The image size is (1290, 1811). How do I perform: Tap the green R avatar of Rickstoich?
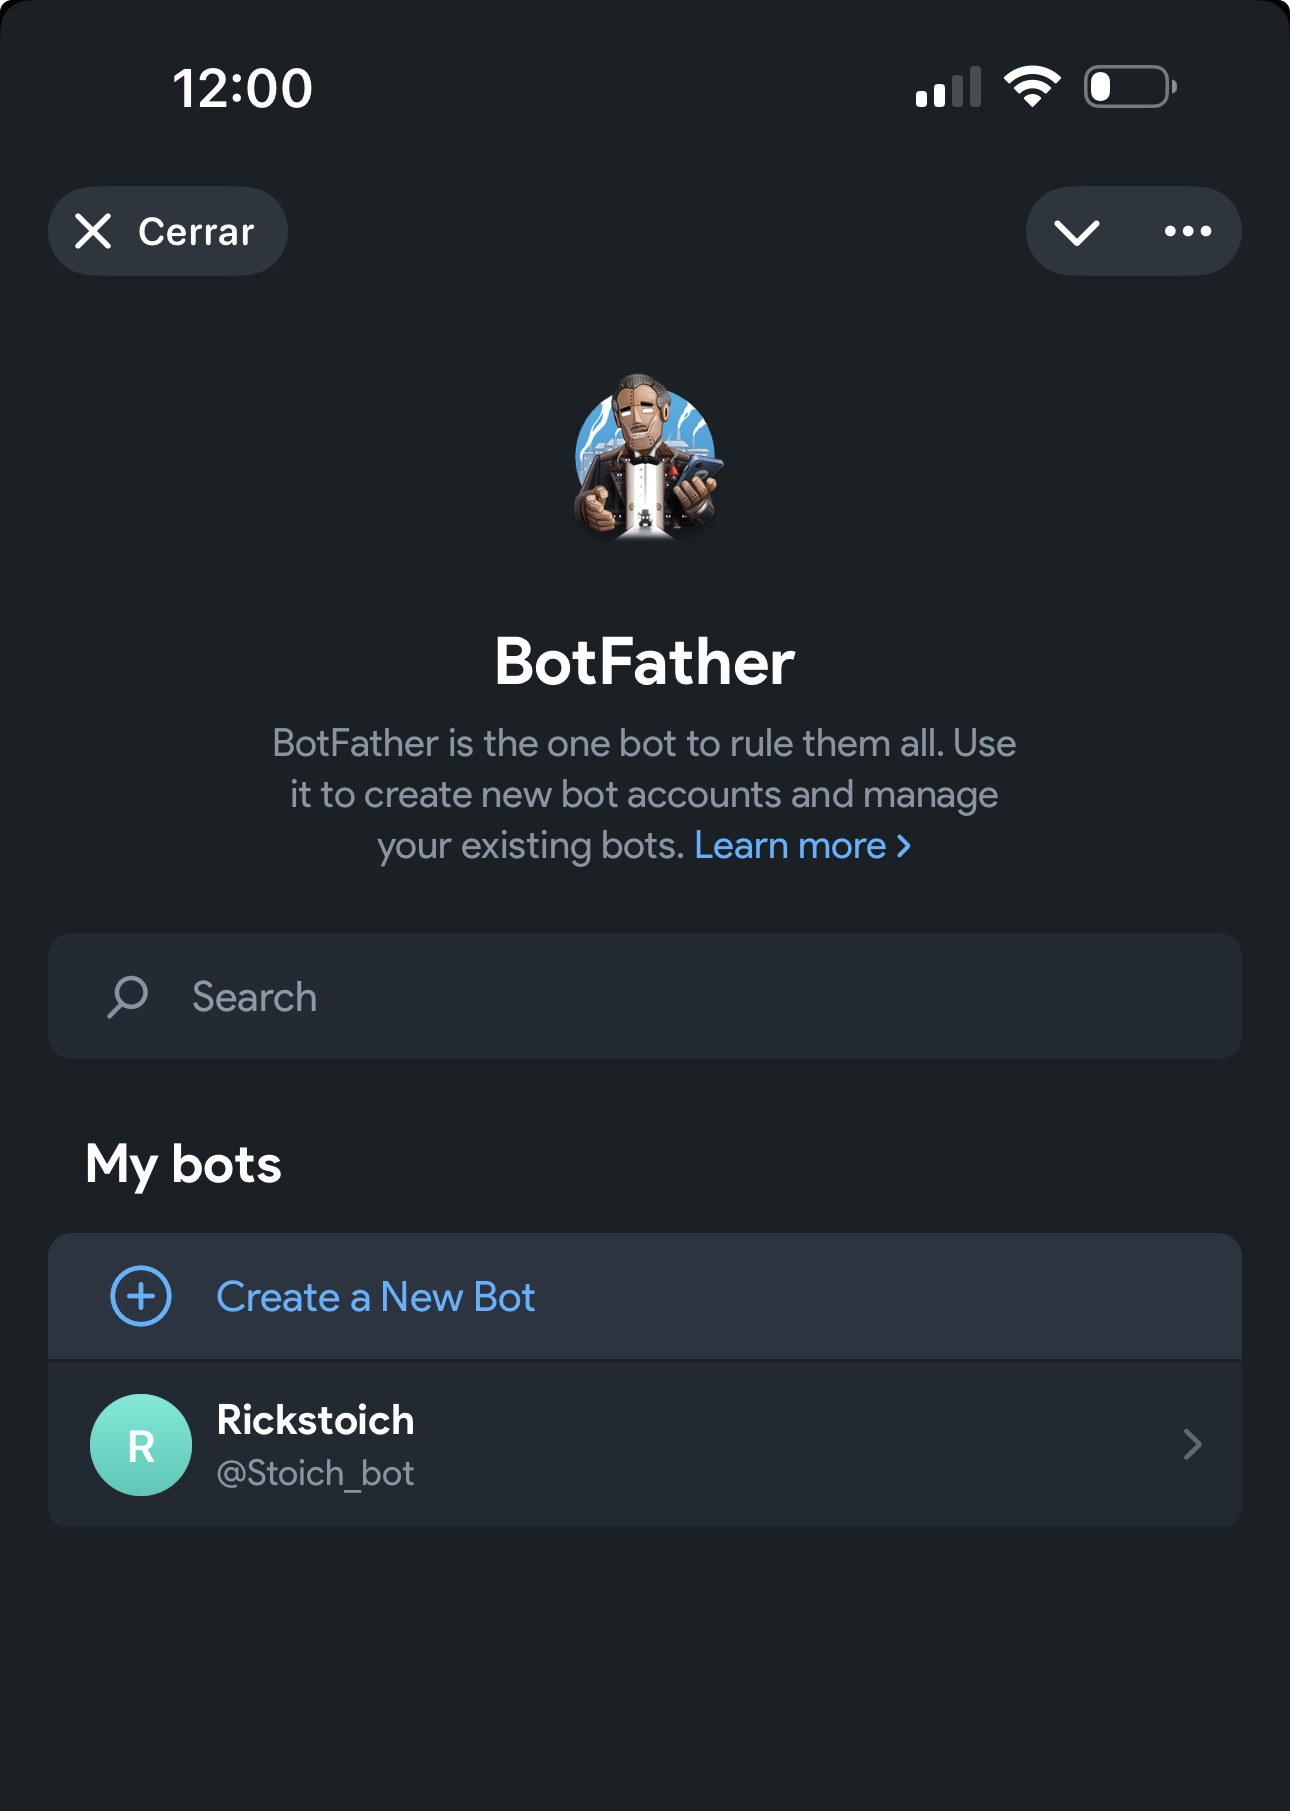coord(141,1445)
